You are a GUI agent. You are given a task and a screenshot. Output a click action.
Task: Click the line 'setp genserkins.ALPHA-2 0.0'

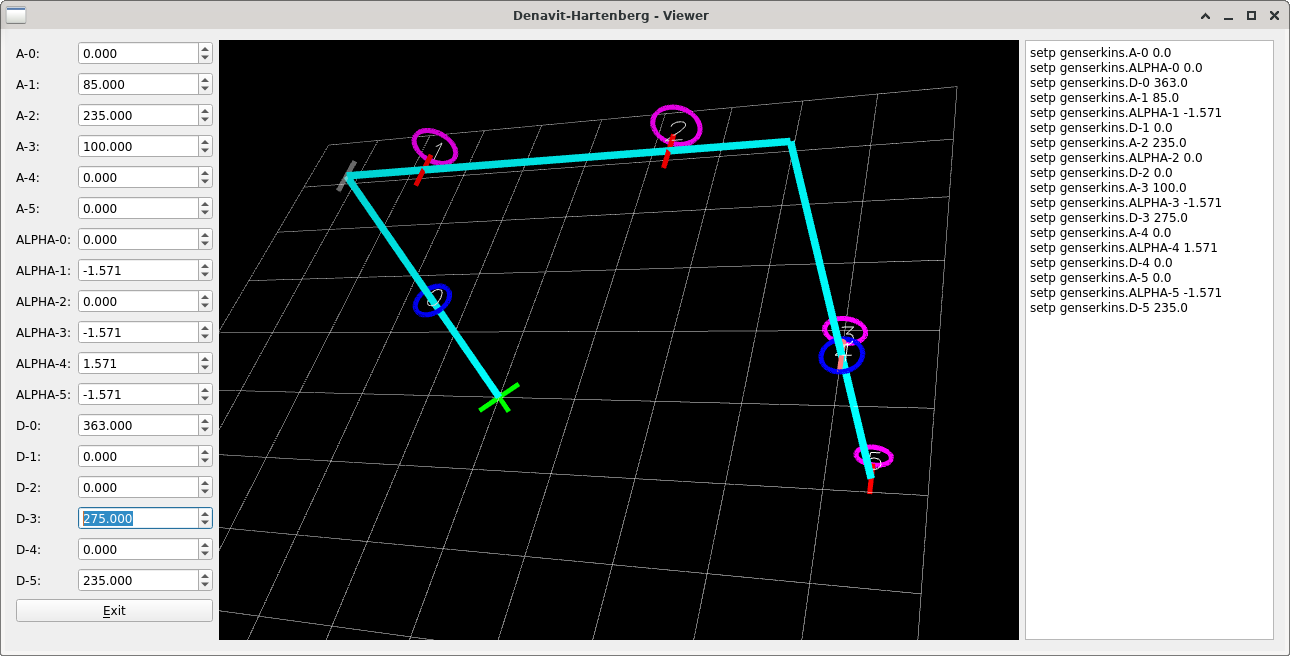(1116, 158)
